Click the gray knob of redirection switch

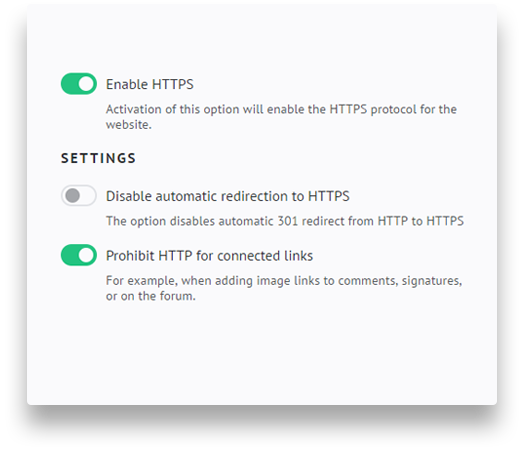pos(72,195)
